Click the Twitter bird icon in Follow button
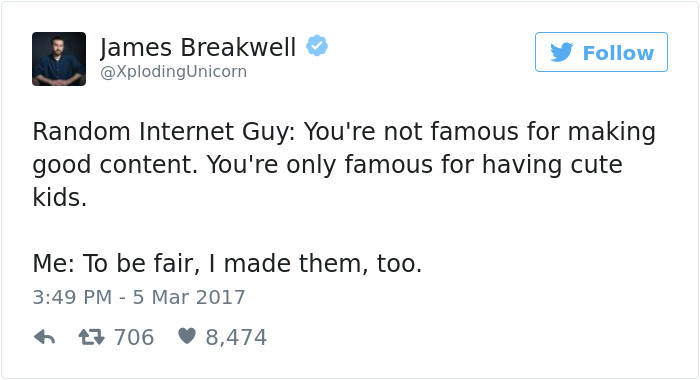 562,52
